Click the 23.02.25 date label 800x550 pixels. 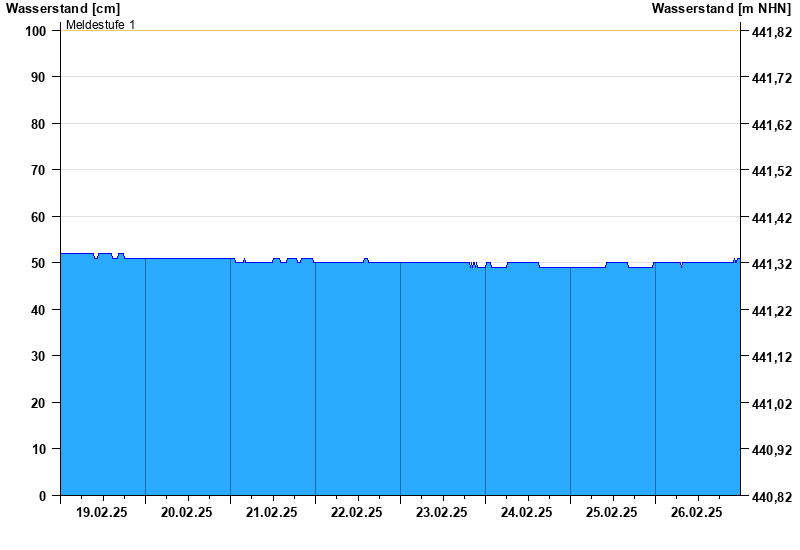[x=442, y=513]
